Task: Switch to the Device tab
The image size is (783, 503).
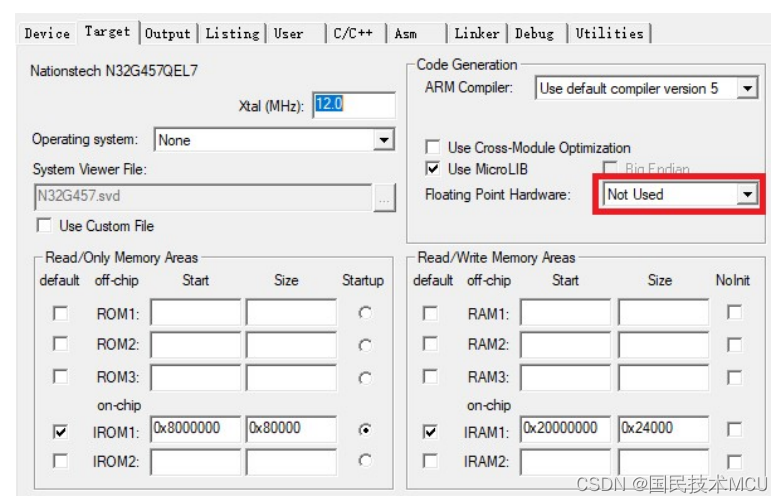Action: point(47,33)
